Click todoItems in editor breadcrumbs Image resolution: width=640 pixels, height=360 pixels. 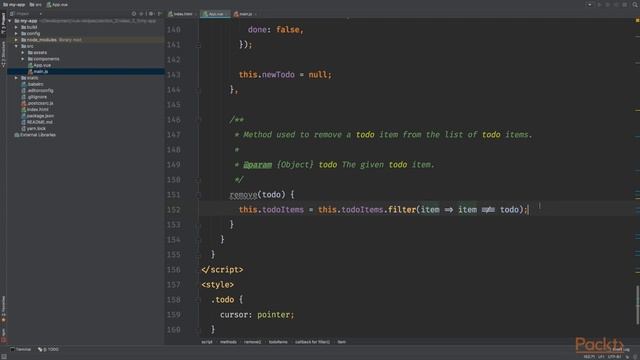point(278,342)
